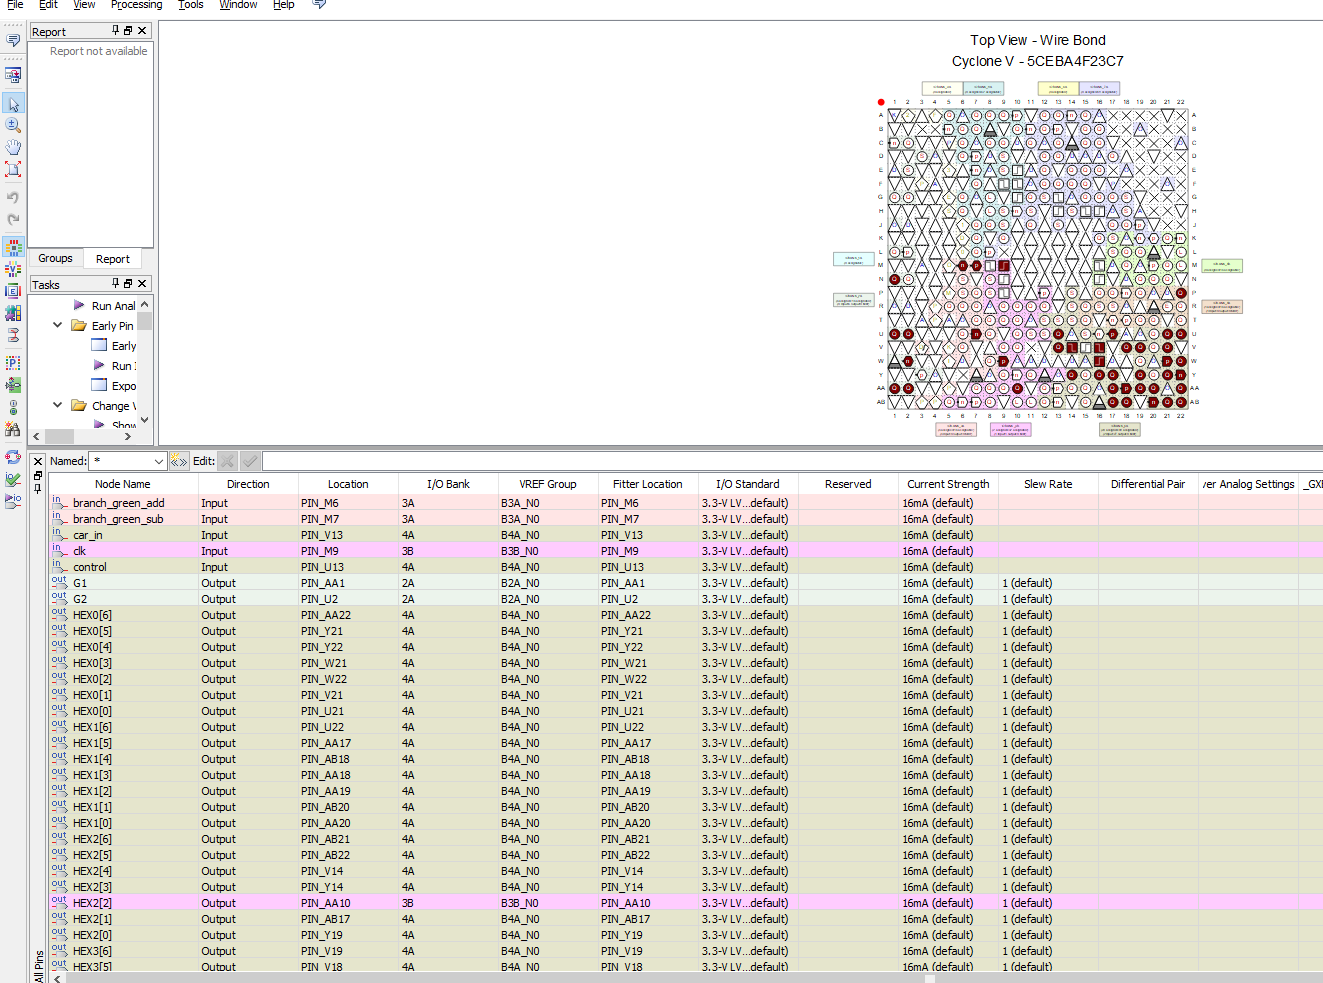The height and width of the screenshot is (983, 1323).
Task: Click the I/O assignment check icon
Action: click(13, 479)
